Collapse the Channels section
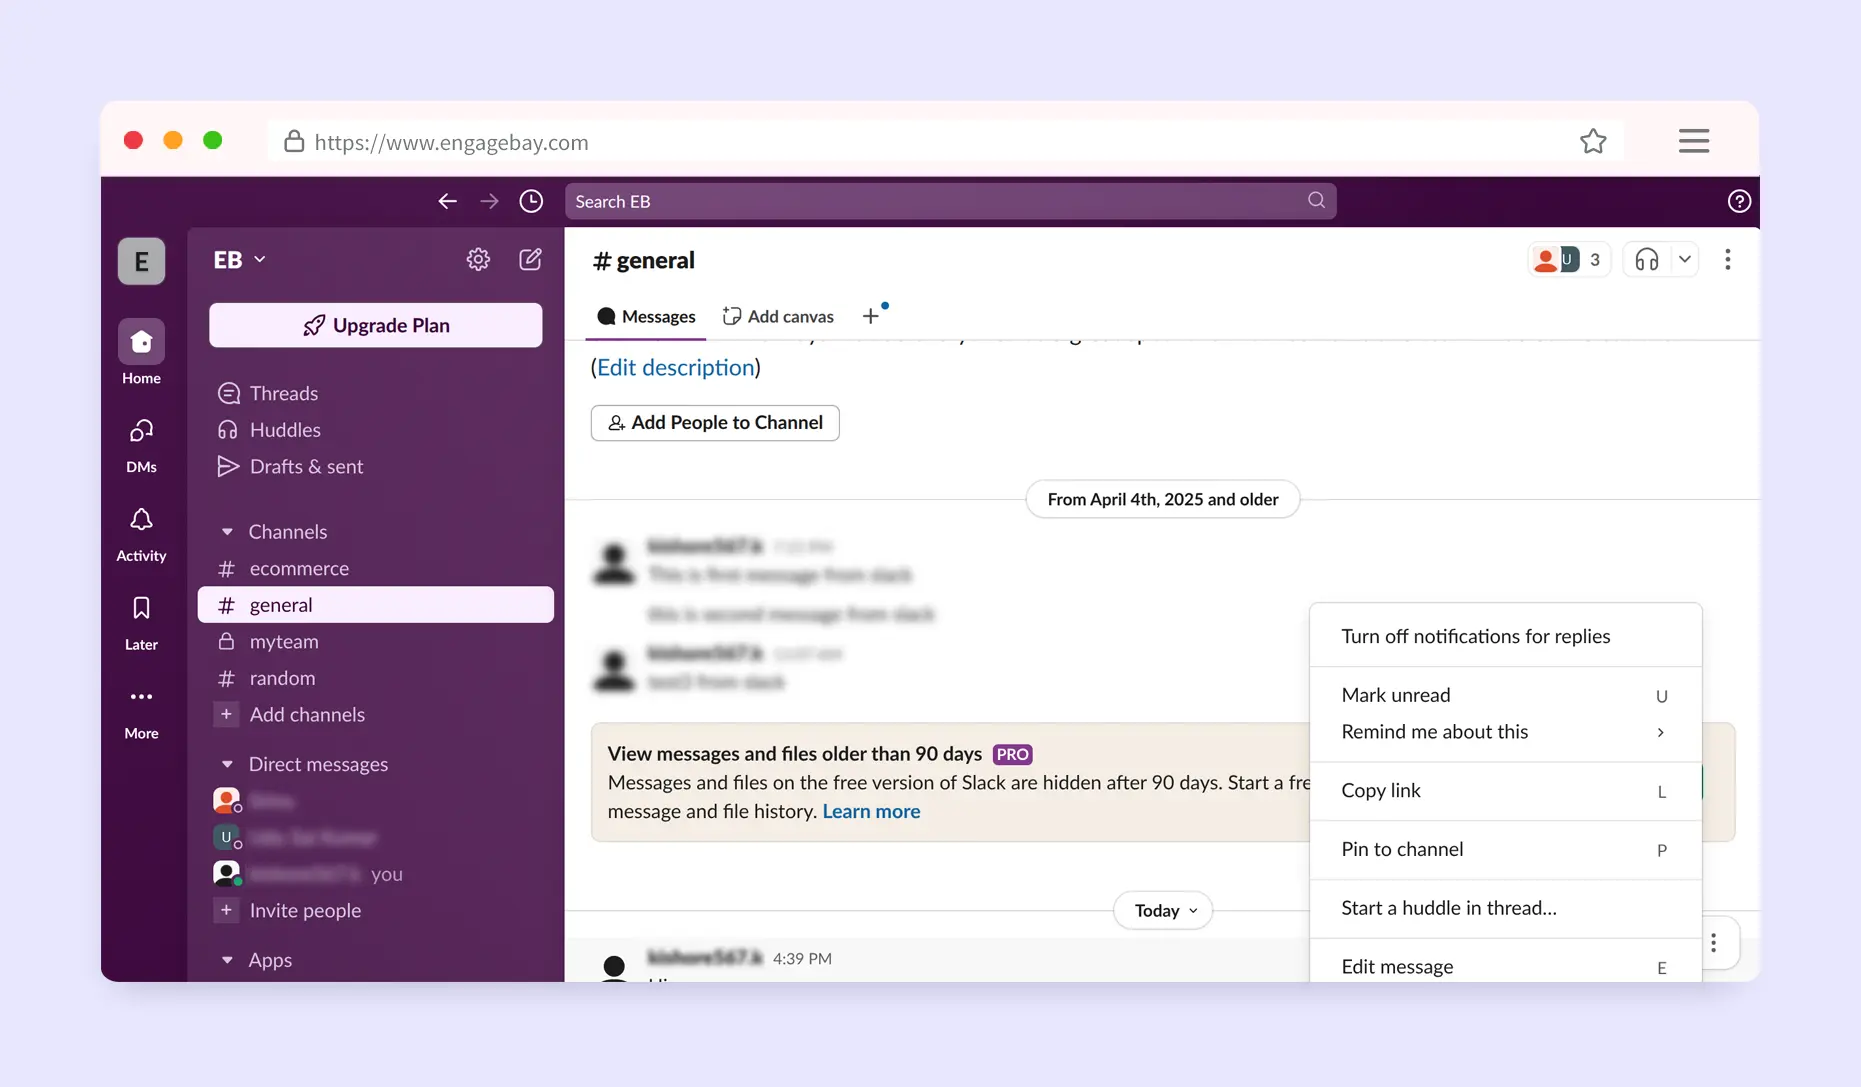 [x=227, y=532]
